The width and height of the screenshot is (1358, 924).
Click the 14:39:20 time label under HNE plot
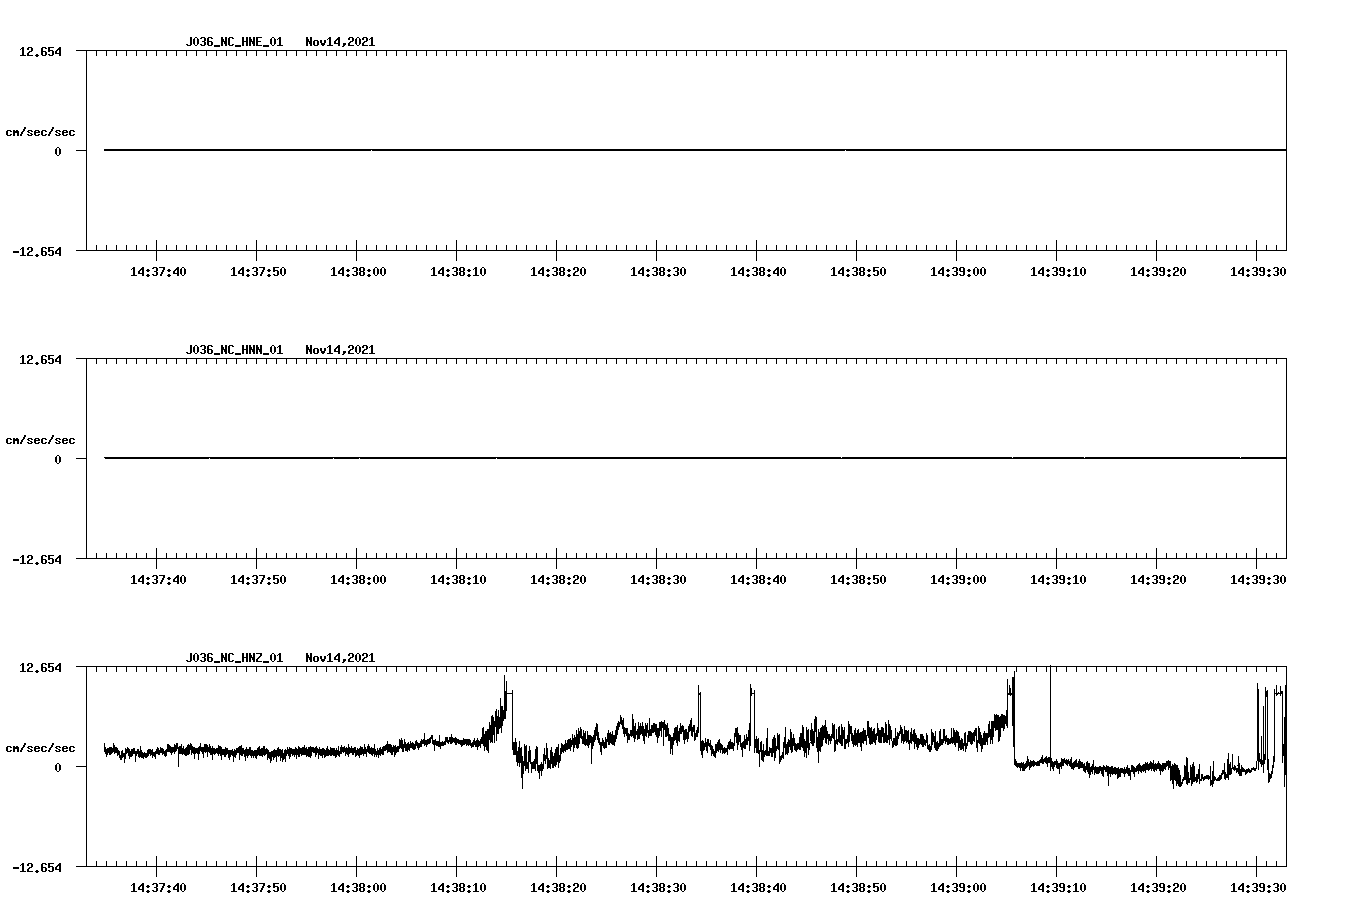coord(1158,272)
